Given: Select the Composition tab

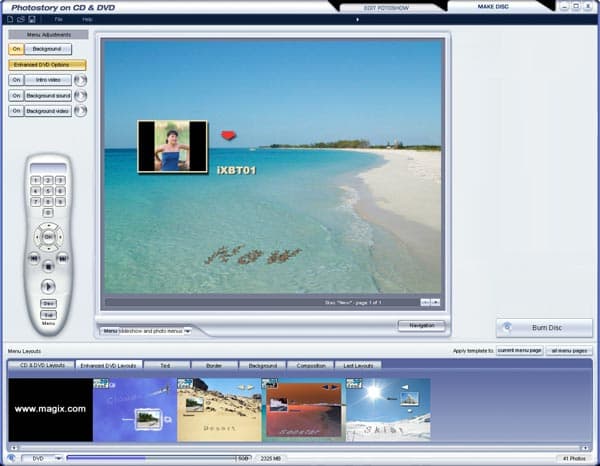Looking at the screenshot, I should click(311, 365).
